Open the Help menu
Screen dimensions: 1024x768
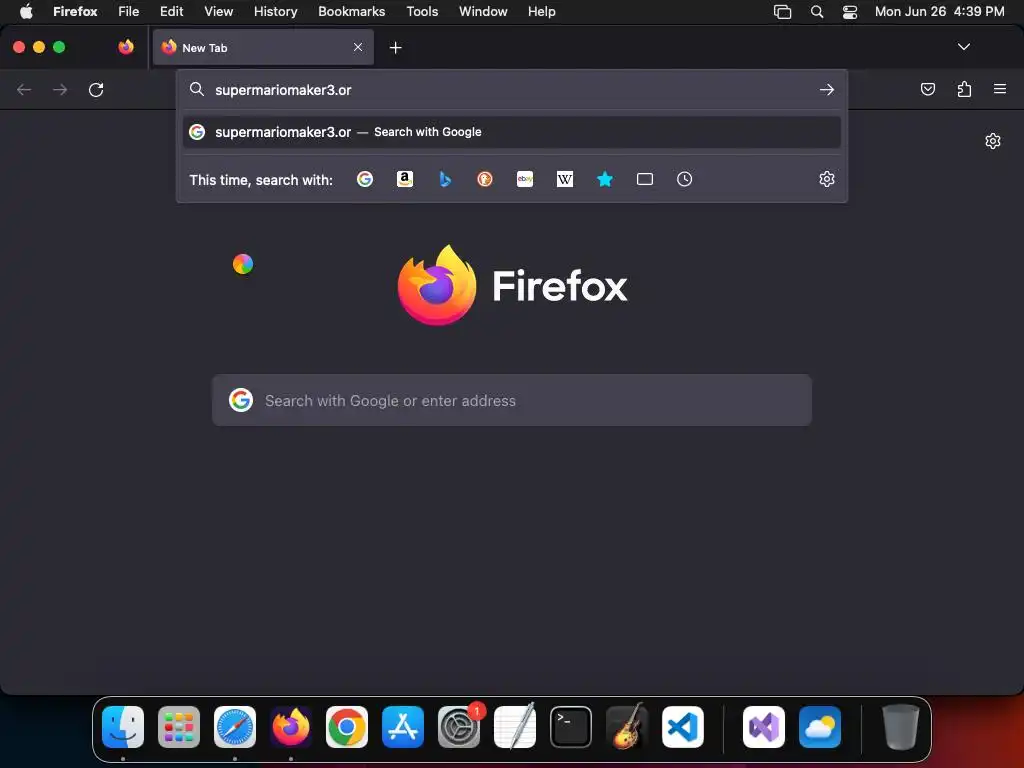tap(541, 11)
